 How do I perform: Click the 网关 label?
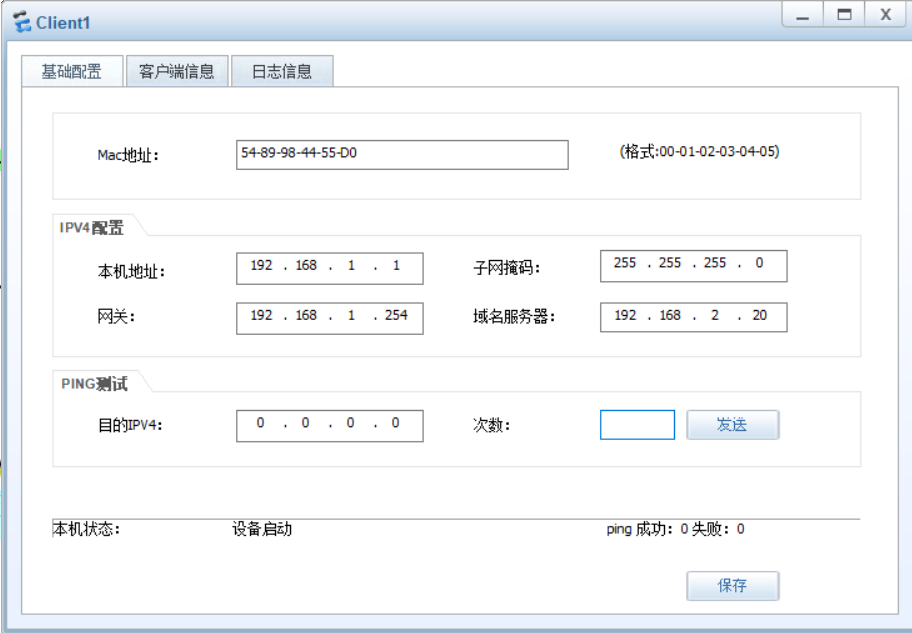click(116, 316)
